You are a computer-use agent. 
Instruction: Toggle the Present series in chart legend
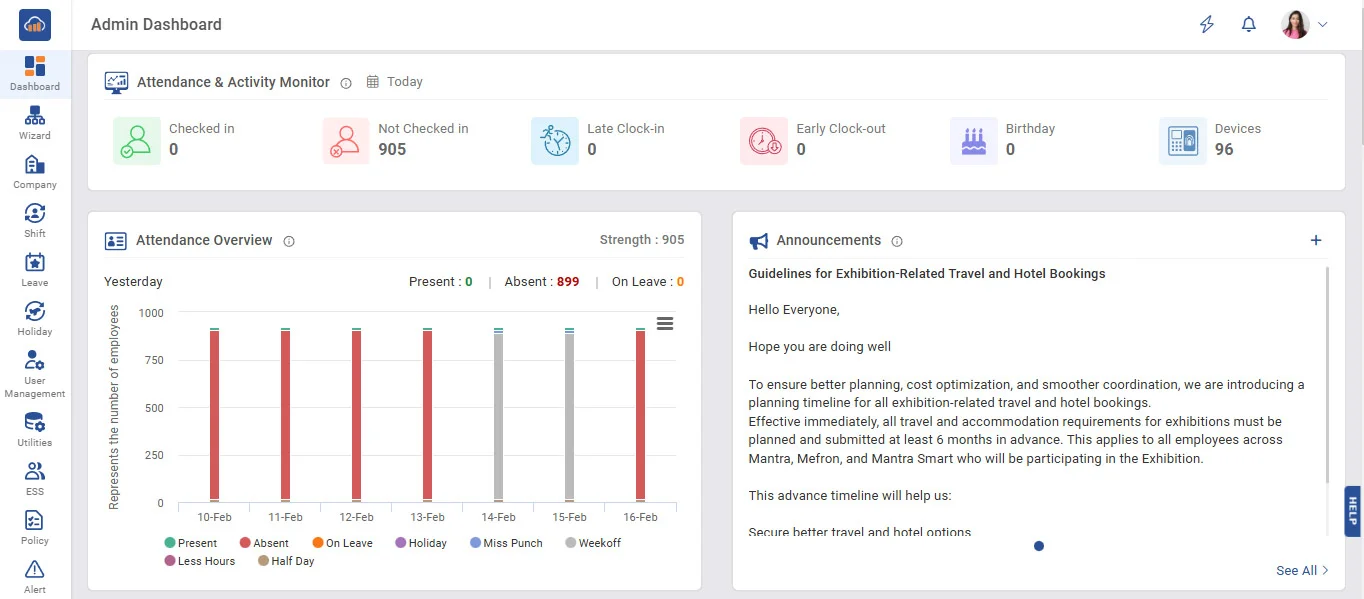pos(189,543)
